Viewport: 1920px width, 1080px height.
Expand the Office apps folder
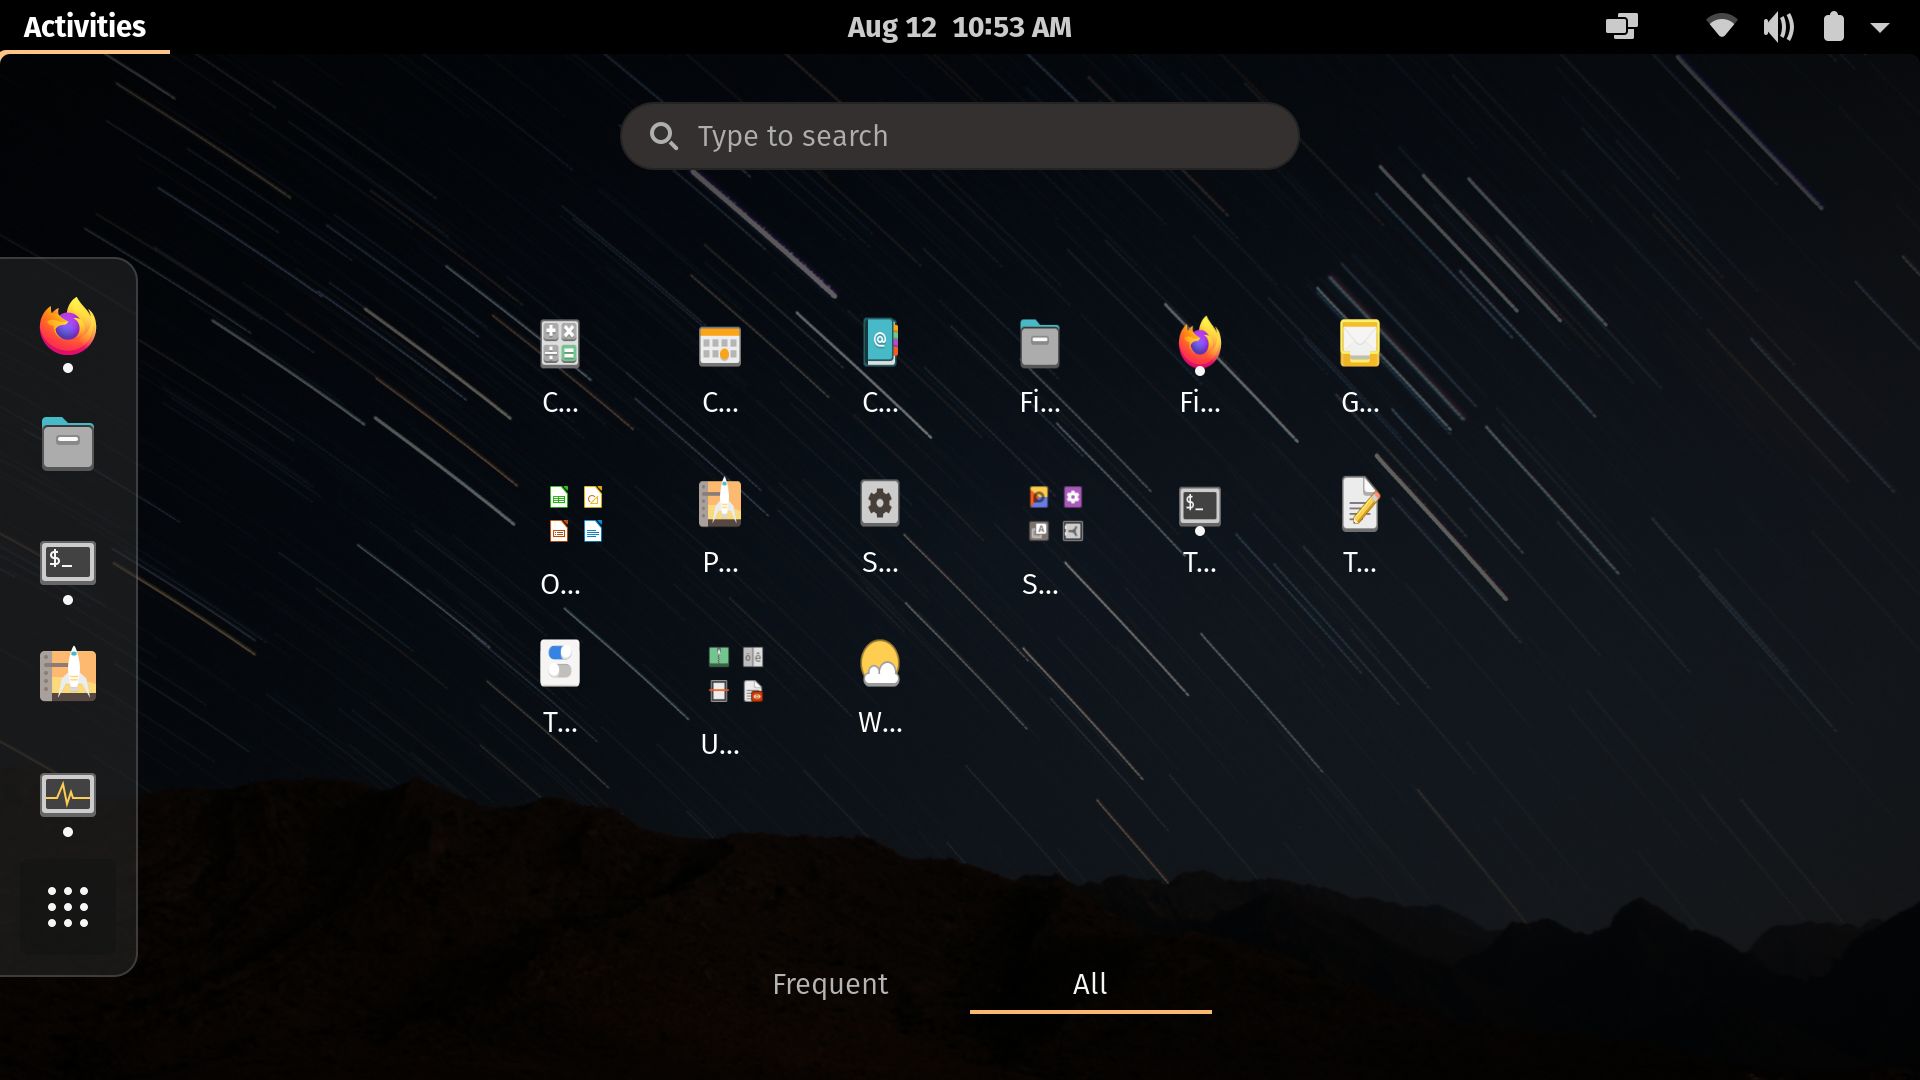click(x=575, y=515)
